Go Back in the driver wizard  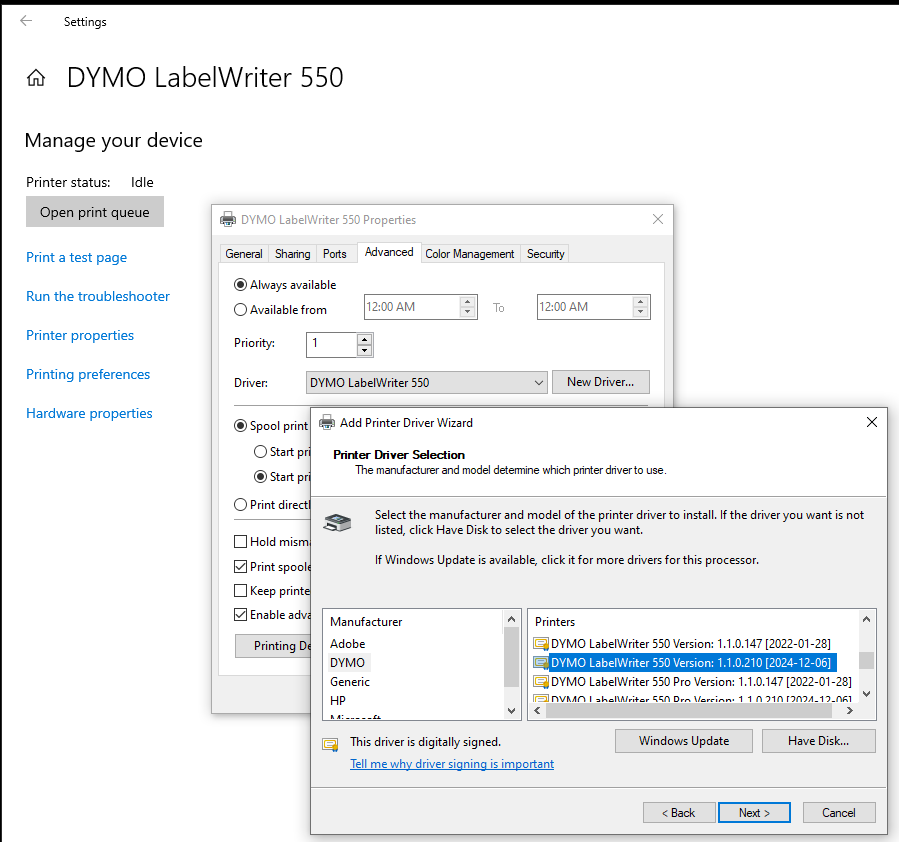pyautogui.click(x=679, y=812)
